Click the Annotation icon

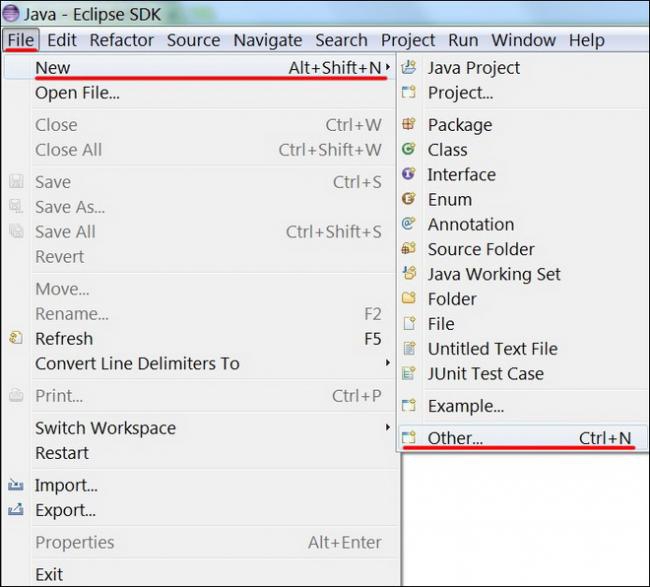tap(408, 224)
